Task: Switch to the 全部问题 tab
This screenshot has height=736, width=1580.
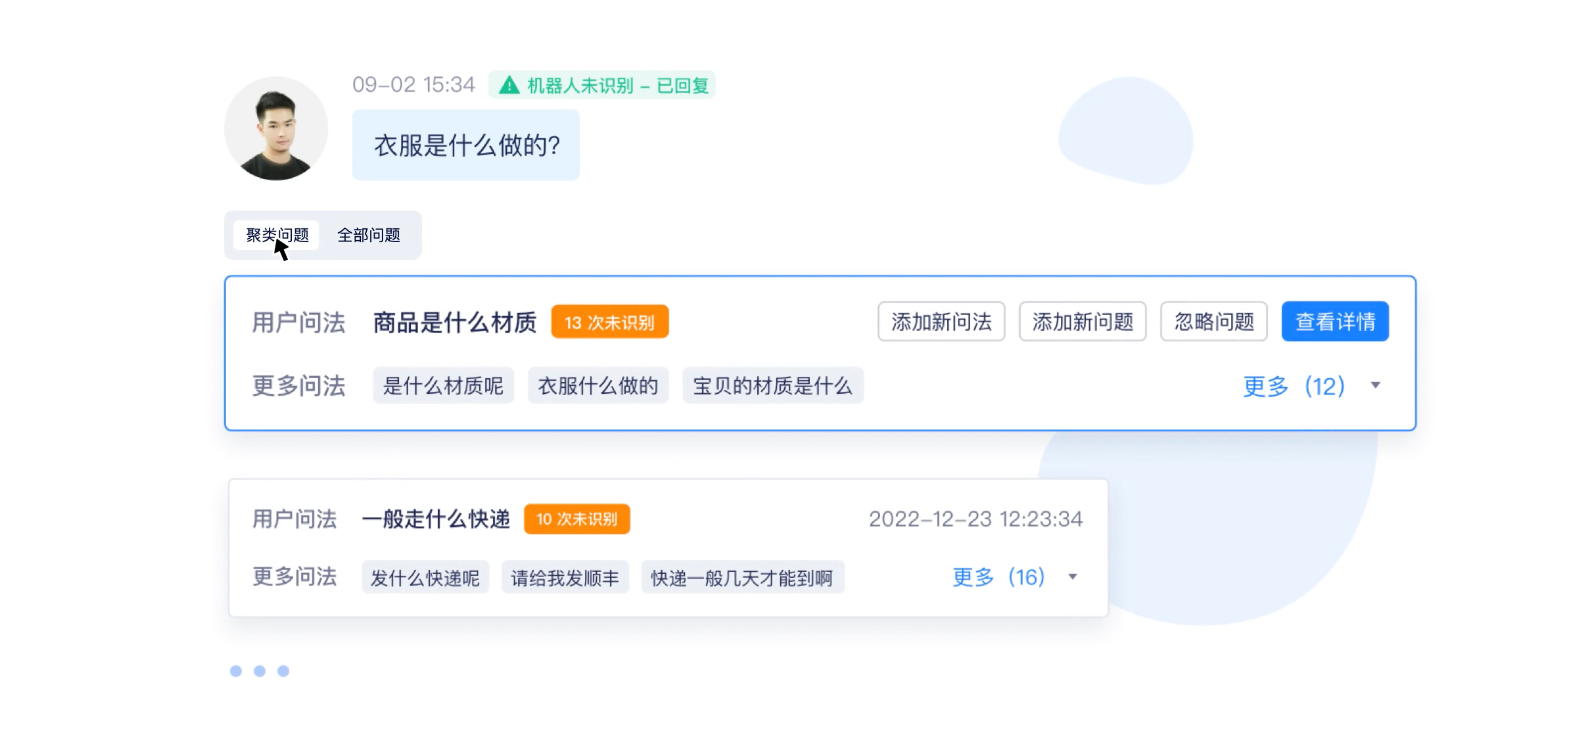Action: (x=369, y=235)
